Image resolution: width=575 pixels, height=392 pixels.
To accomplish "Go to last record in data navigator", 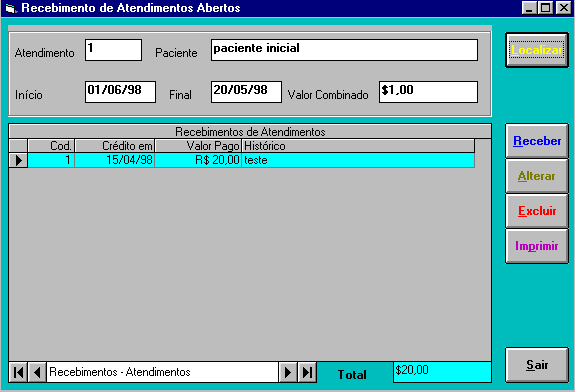I will click(x=307, y=373).
